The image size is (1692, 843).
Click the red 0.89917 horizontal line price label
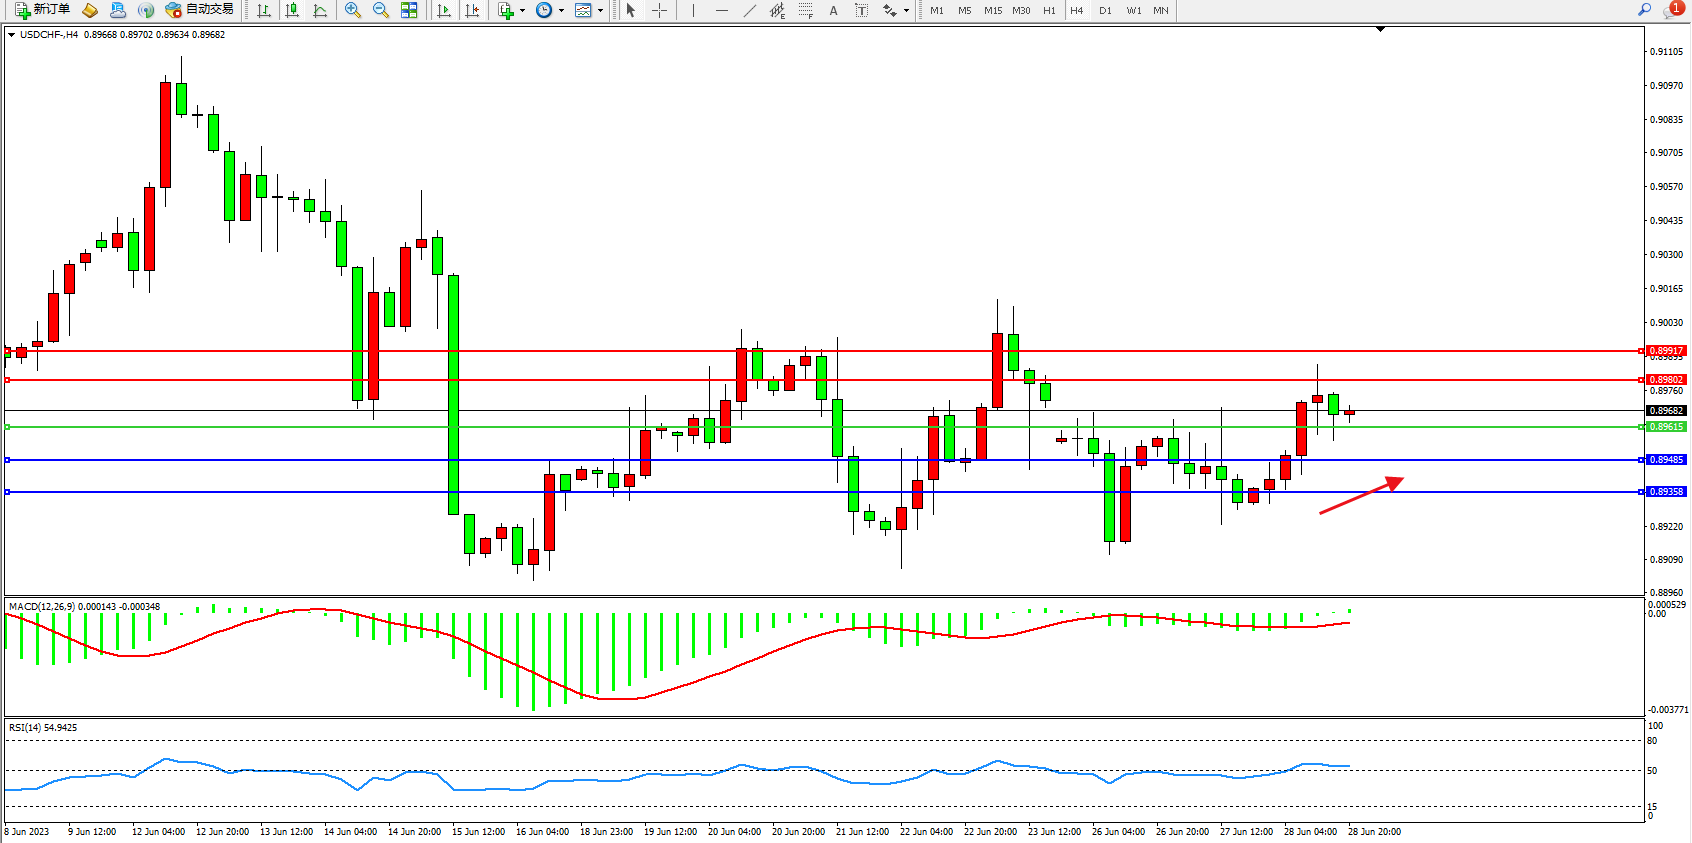pyautogui.click(x=1666, y=351)
